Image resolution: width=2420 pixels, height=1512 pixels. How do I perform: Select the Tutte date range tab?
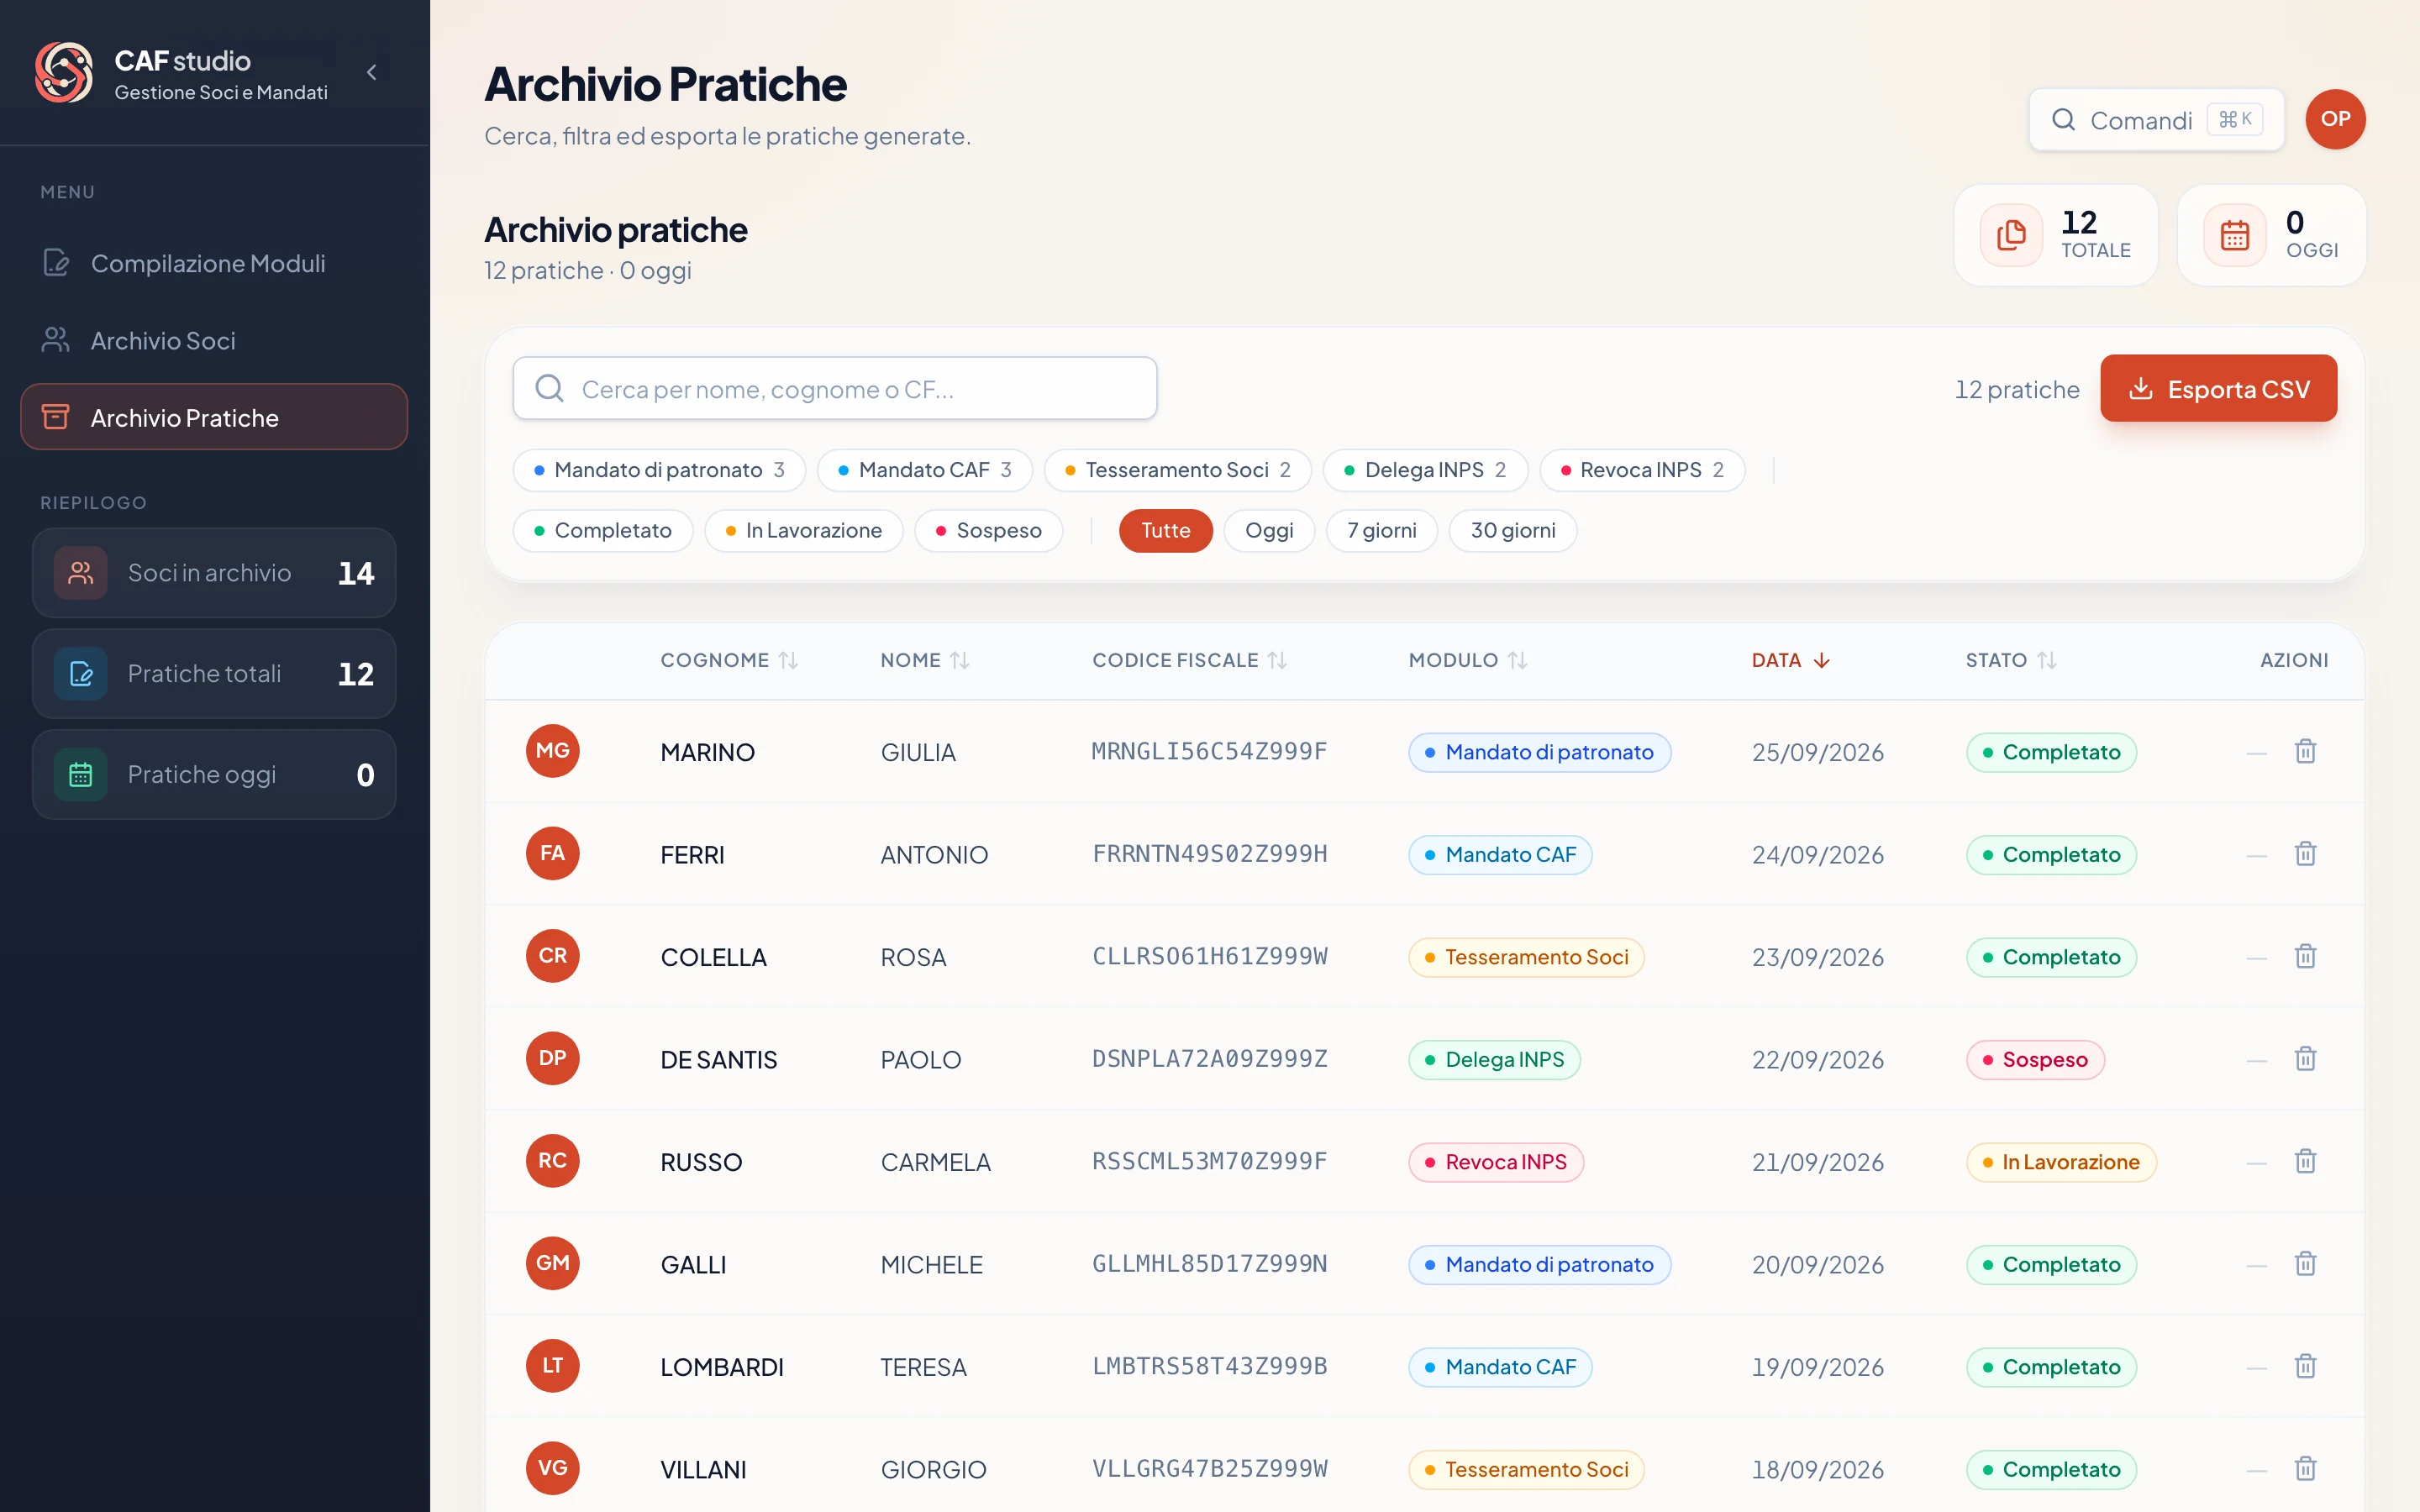coord(1165,531)
